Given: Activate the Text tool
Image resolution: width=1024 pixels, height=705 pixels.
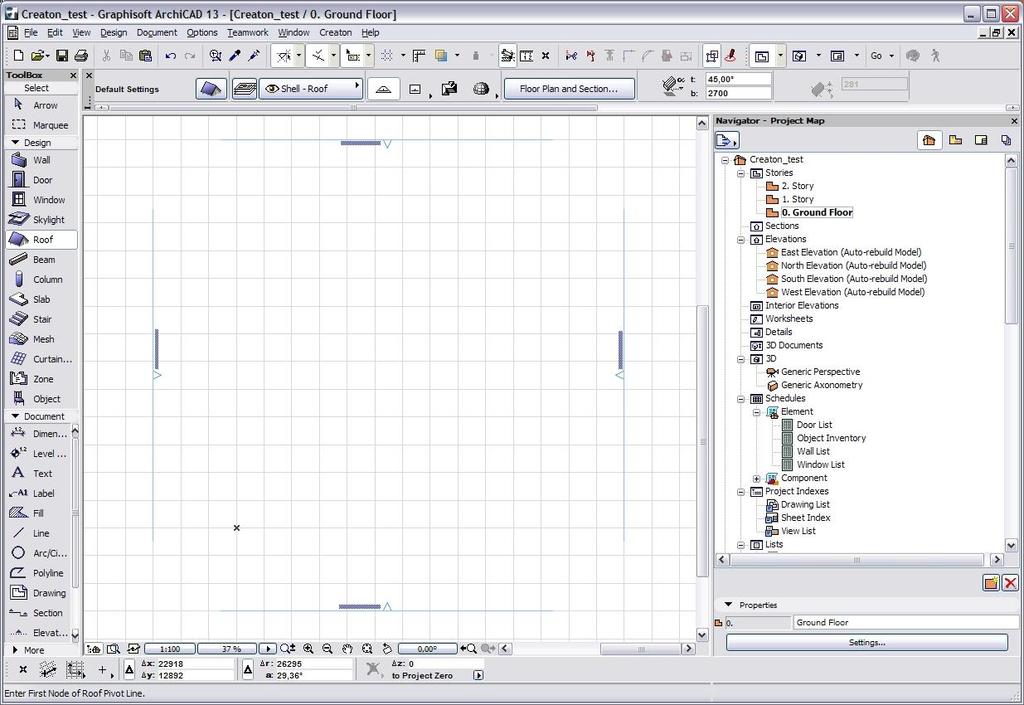Looking at the screenshot, I should click(x=38, y=473).
